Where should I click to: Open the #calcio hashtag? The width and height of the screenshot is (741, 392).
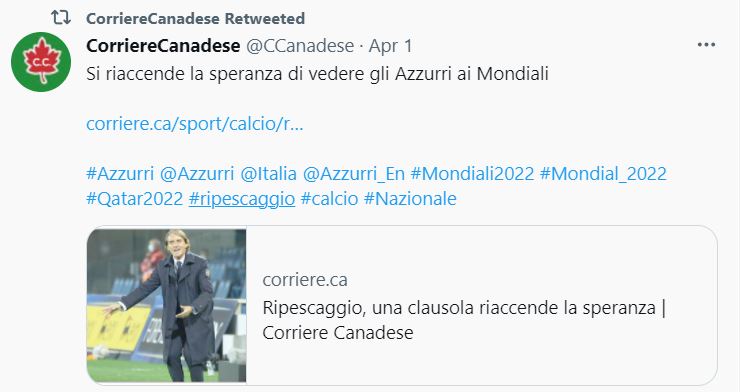[x=329, y=199]
